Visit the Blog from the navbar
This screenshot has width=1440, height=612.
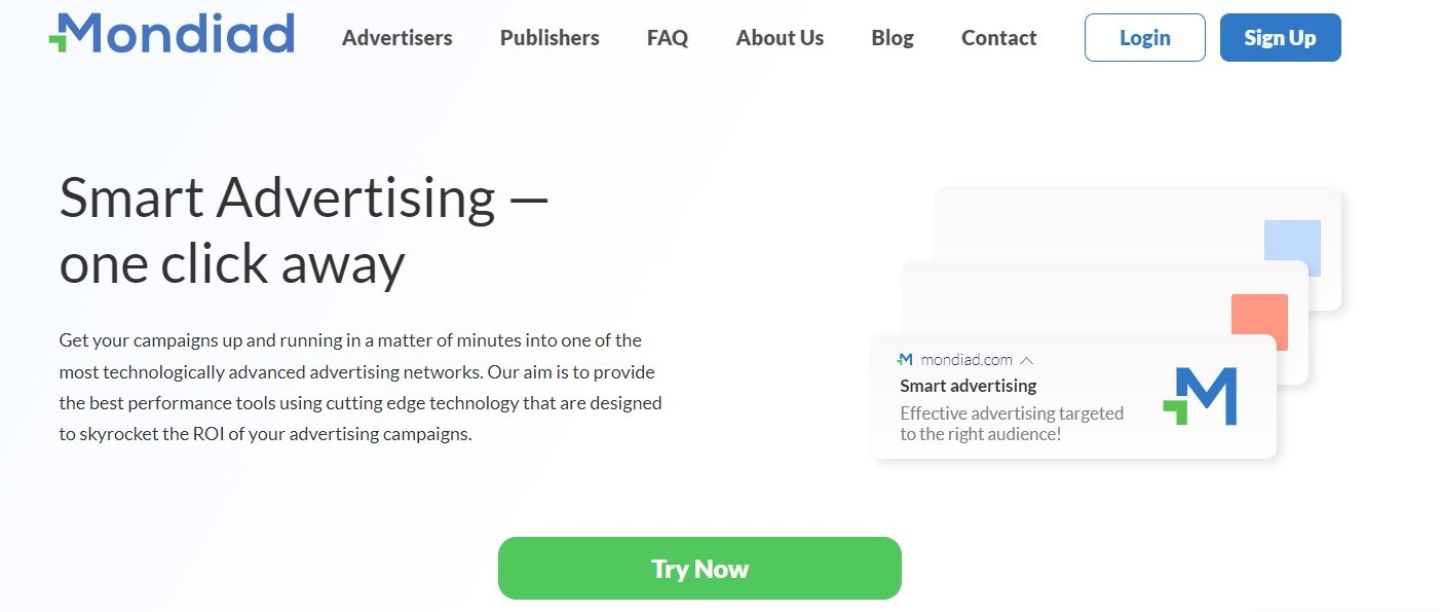(x=892, y=38)
